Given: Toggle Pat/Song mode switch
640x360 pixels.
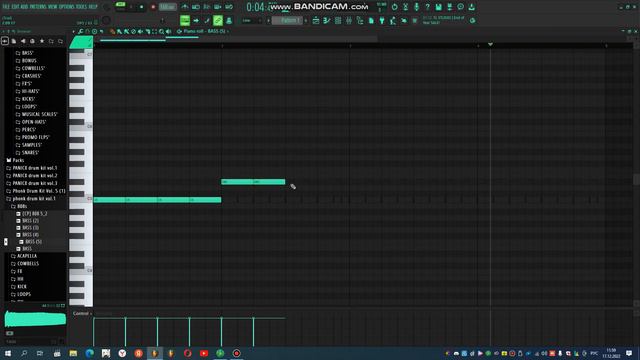Looking at the screenshot, I should [x=120, y=5].
